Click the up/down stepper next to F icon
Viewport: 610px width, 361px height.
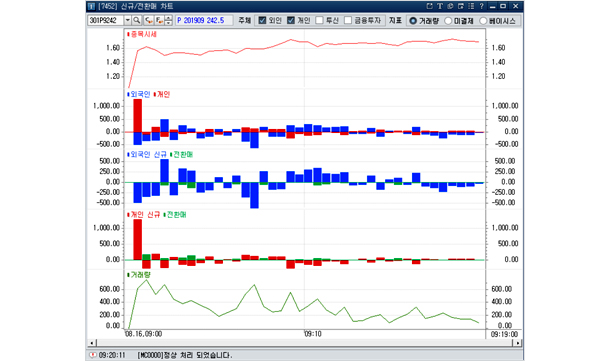click(168, 20)
